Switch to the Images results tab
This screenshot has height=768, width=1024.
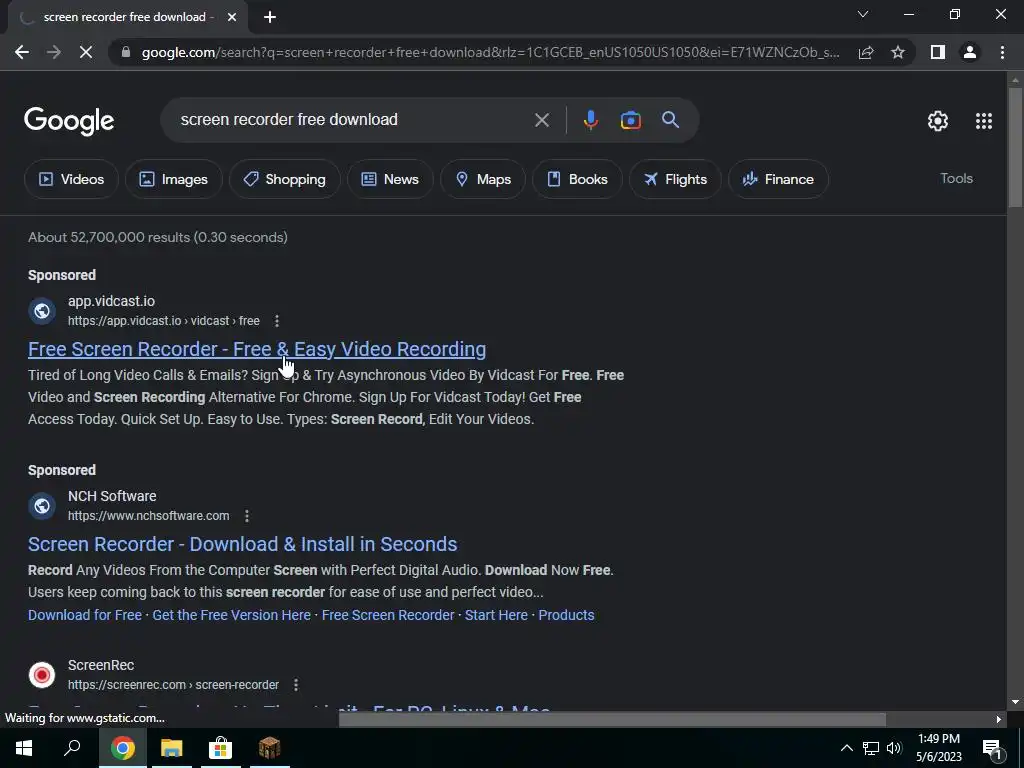pyautogui.click(x=174, y=179)
